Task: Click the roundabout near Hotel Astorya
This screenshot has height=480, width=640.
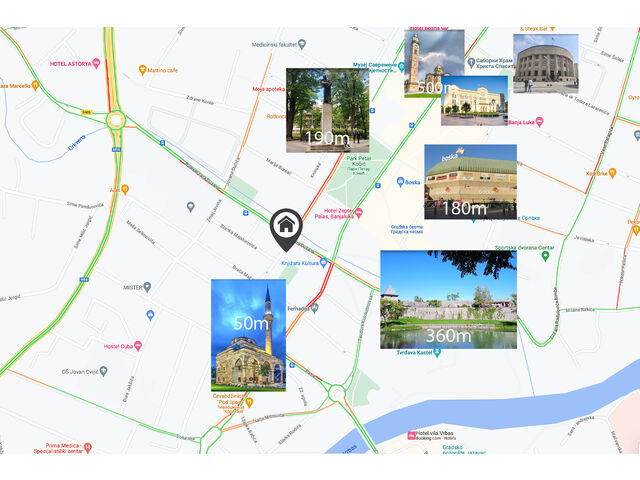Action: tap(117, 120)
